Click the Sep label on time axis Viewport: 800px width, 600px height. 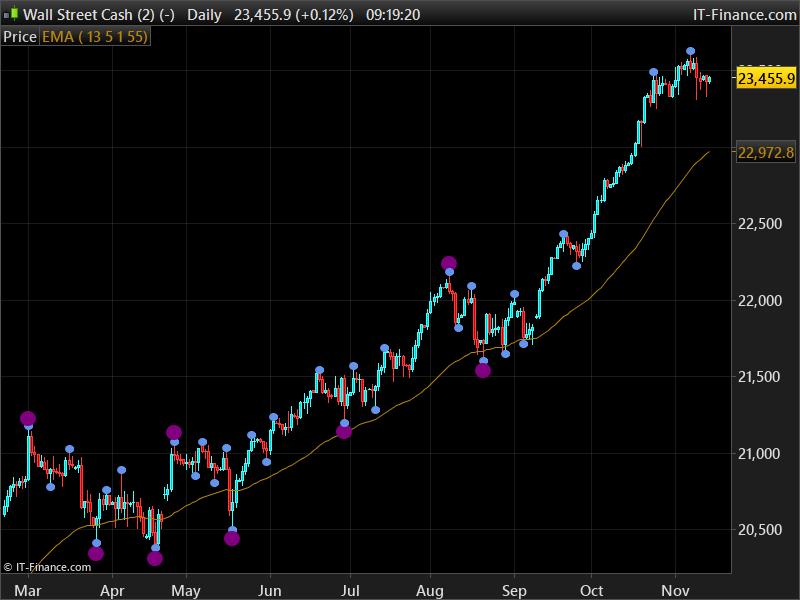click(514, 590)
